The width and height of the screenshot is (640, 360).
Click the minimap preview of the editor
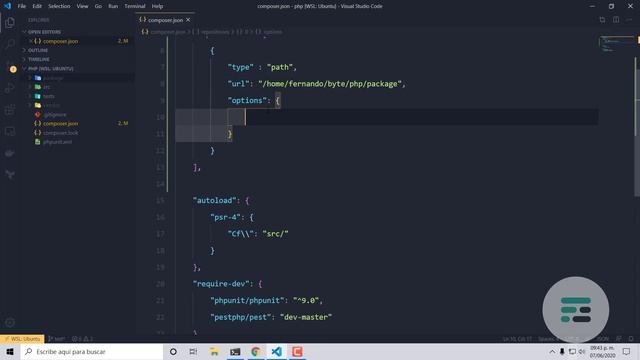click(x=616, y=44)
